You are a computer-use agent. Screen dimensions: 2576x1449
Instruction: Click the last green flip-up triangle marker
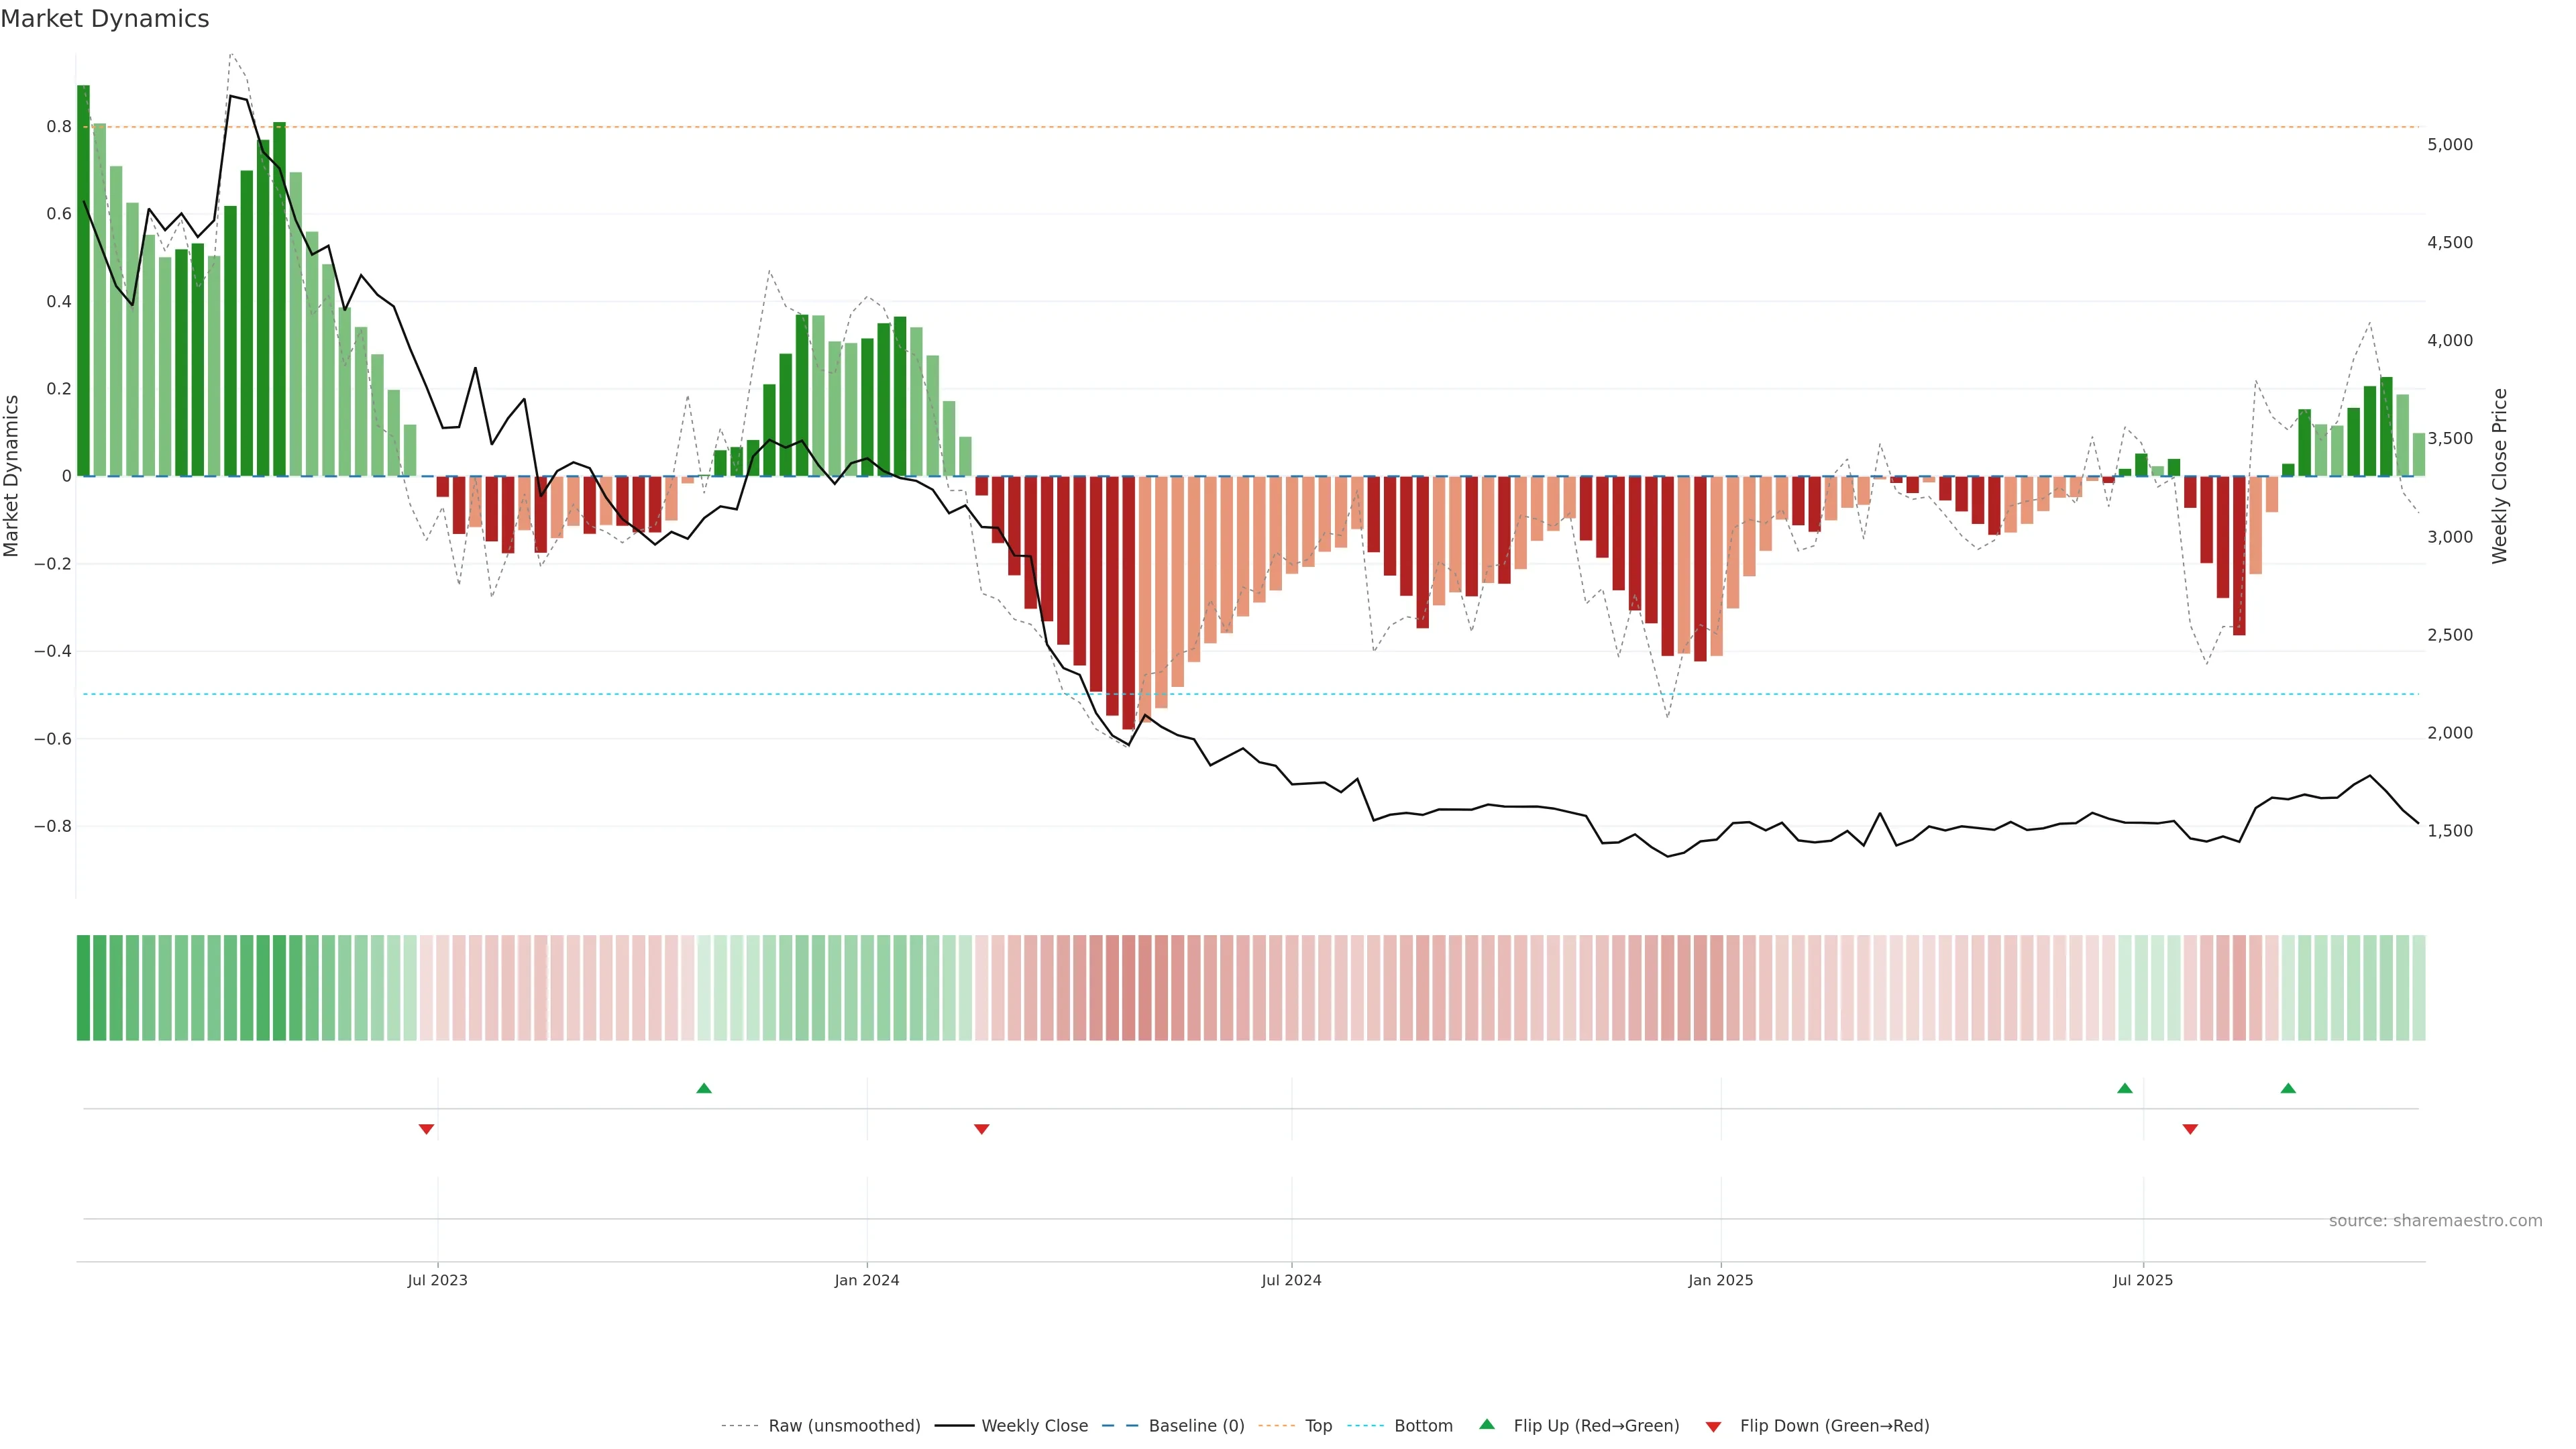[x=2288, y=1088]
